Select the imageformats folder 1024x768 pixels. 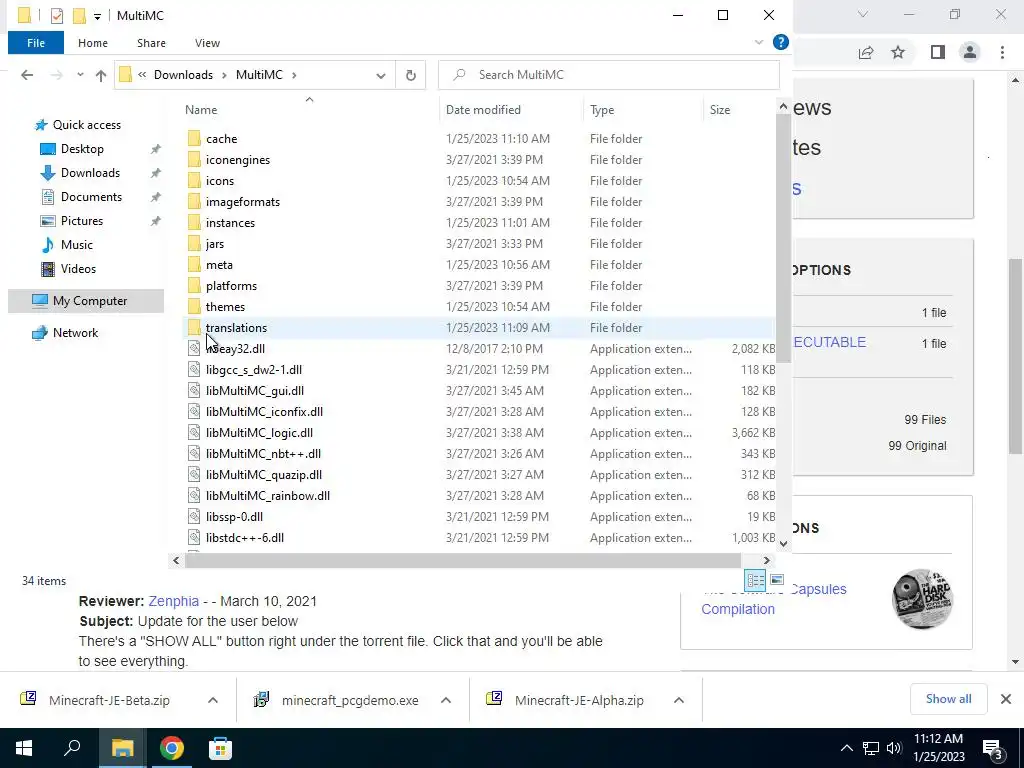242,202
